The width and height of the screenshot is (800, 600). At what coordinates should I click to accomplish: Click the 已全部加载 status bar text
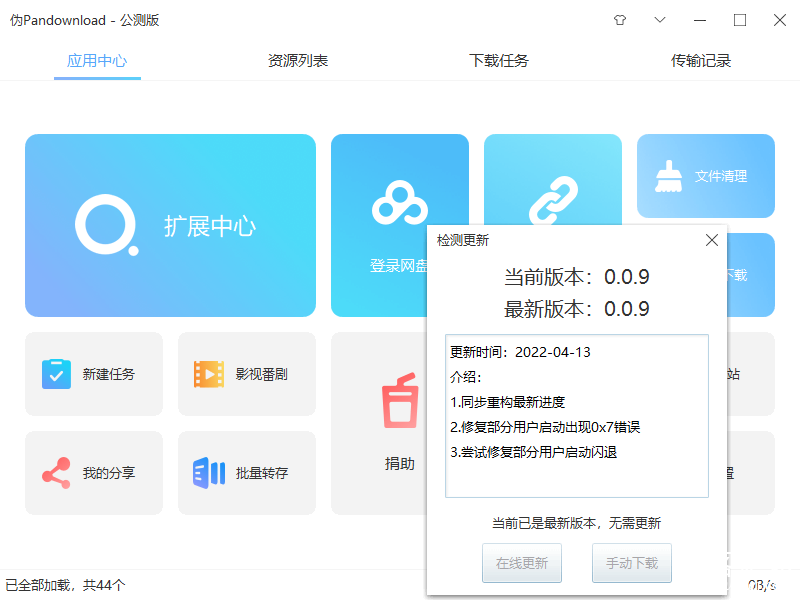tap(66, 585)
